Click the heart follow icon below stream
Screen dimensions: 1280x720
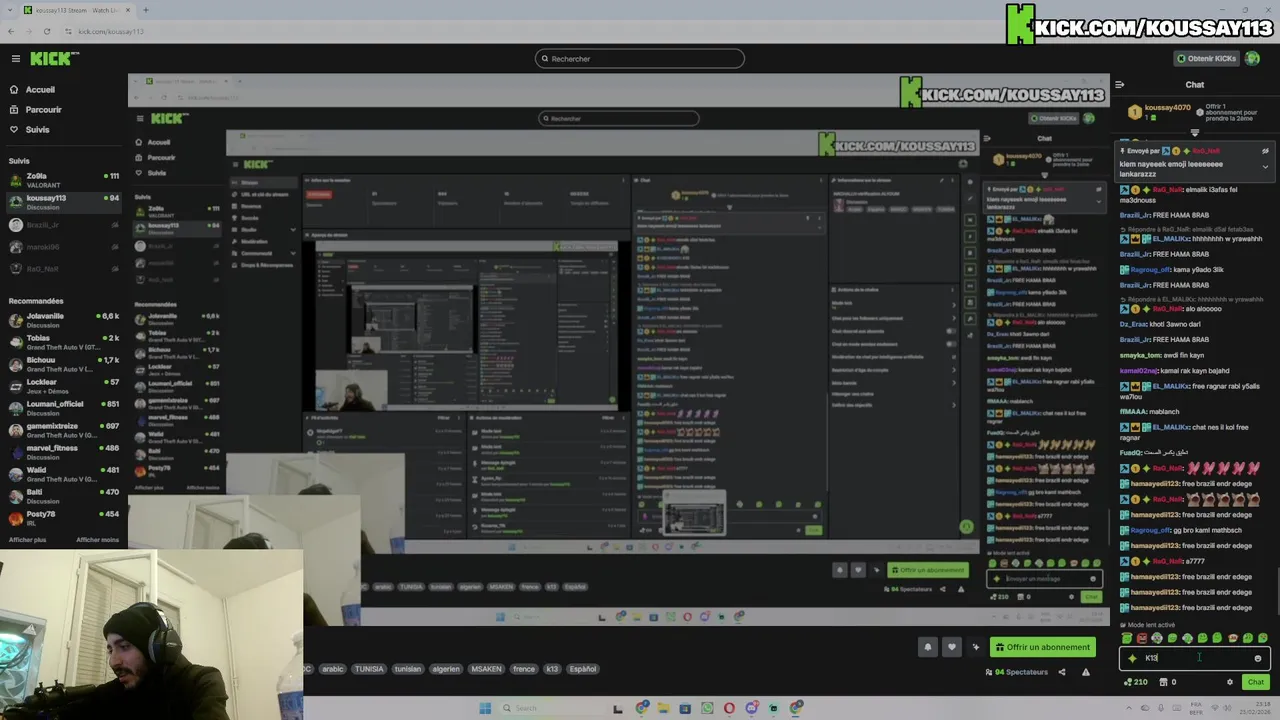pos(952,647)
